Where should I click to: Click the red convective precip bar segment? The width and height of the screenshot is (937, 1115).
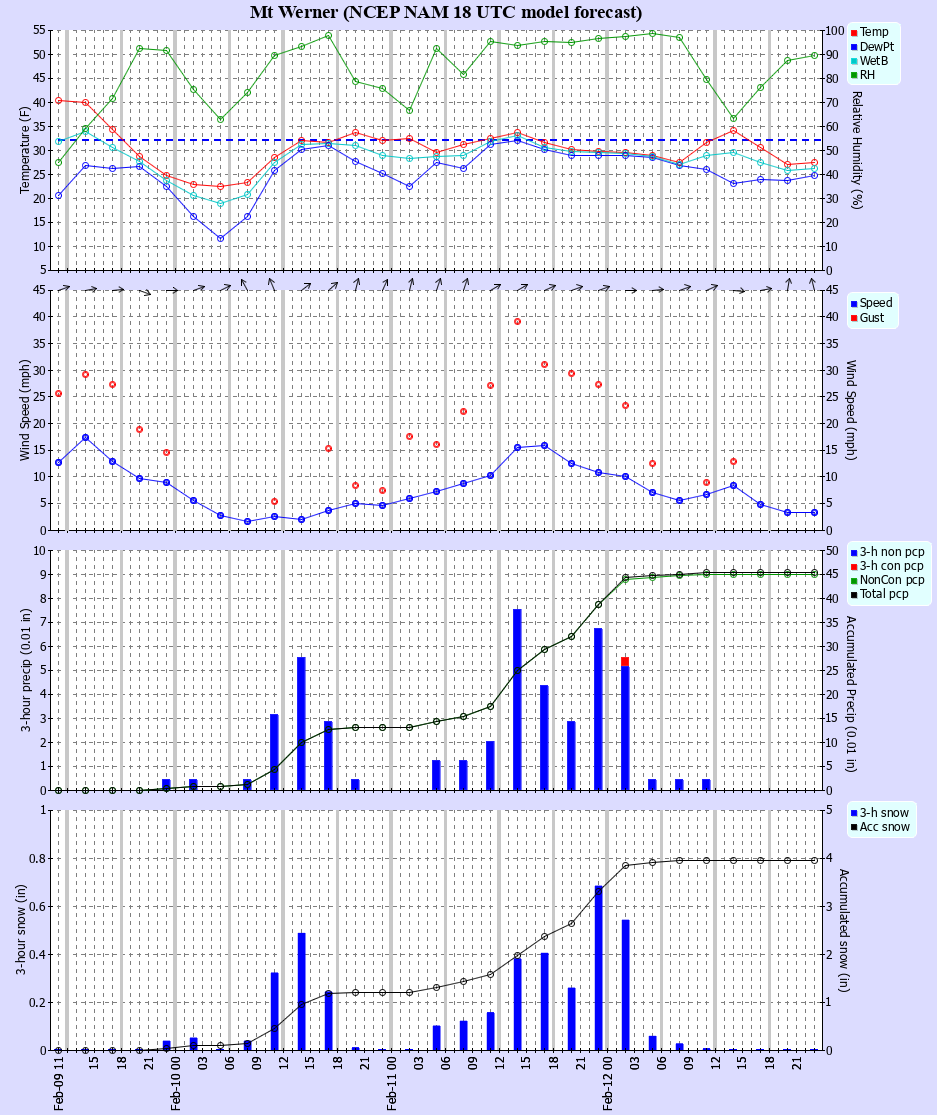coord(625,662)
